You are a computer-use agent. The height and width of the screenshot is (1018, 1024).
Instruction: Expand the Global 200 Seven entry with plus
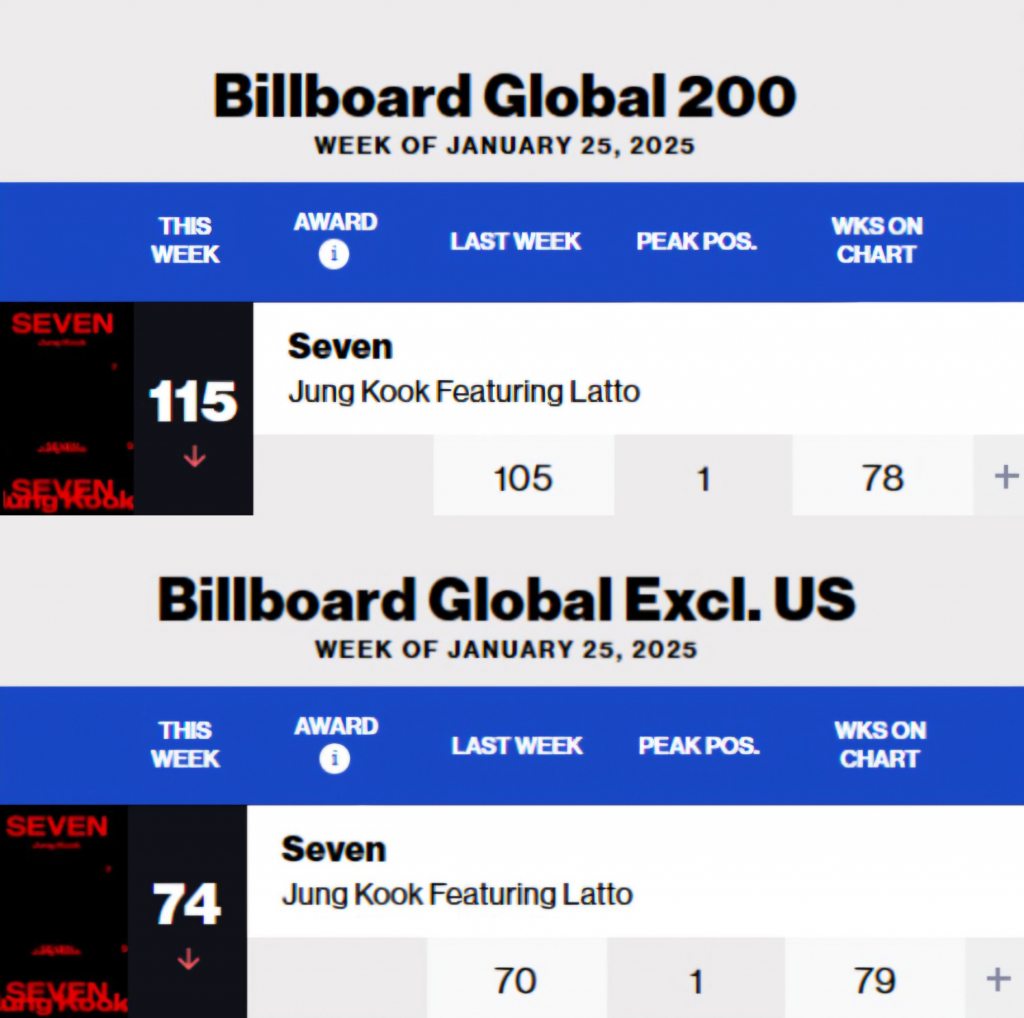[1005, 477]
